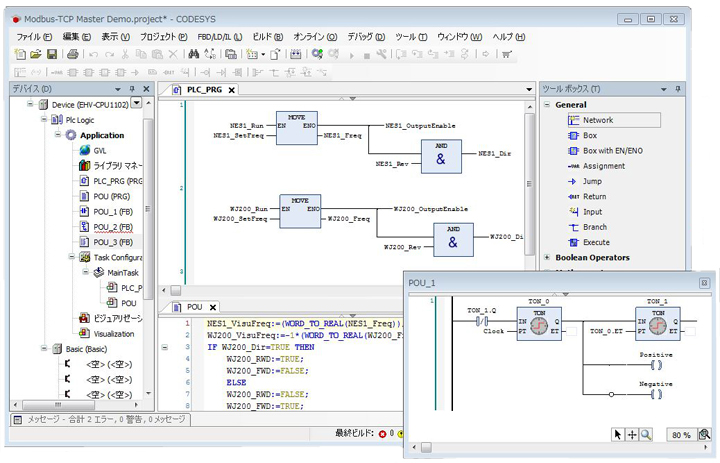The height and width of the screenshot is (463, 720).
Task: Save project with the floppy disk icon
Action: [52, 54]
